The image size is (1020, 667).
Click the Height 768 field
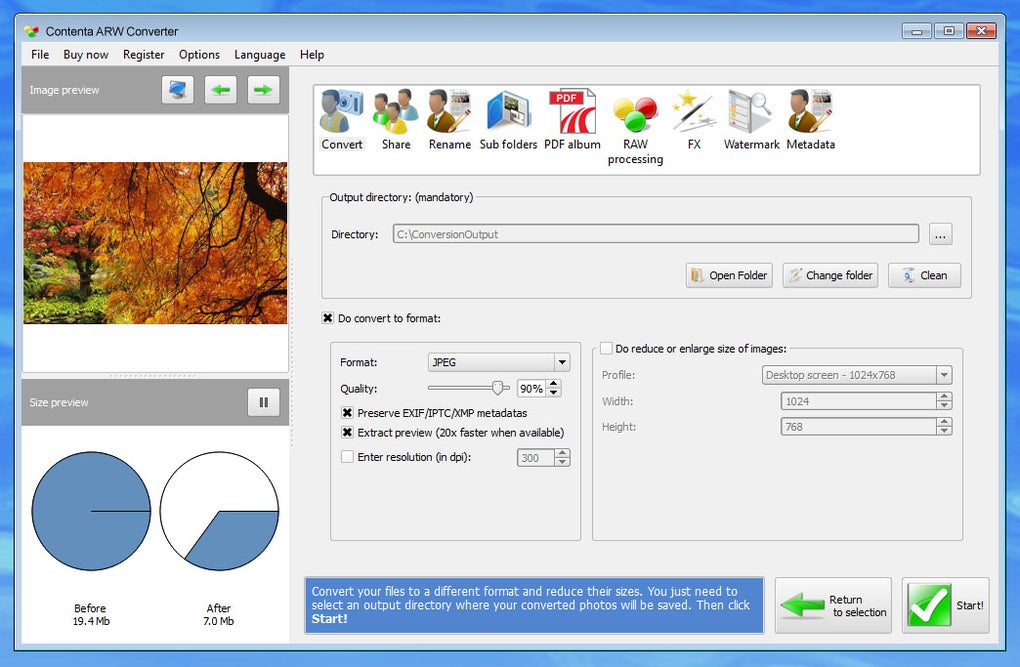coord(859,427)
